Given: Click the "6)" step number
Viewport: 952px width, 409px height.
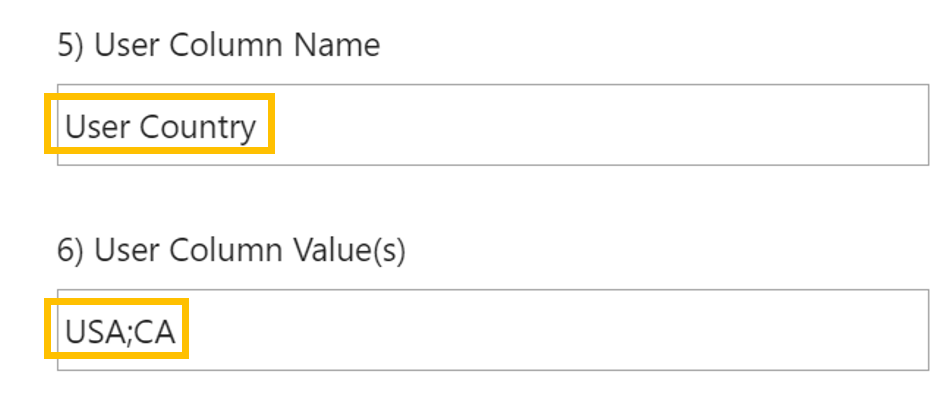Looking at the screenshot, I should click(71, 251).
